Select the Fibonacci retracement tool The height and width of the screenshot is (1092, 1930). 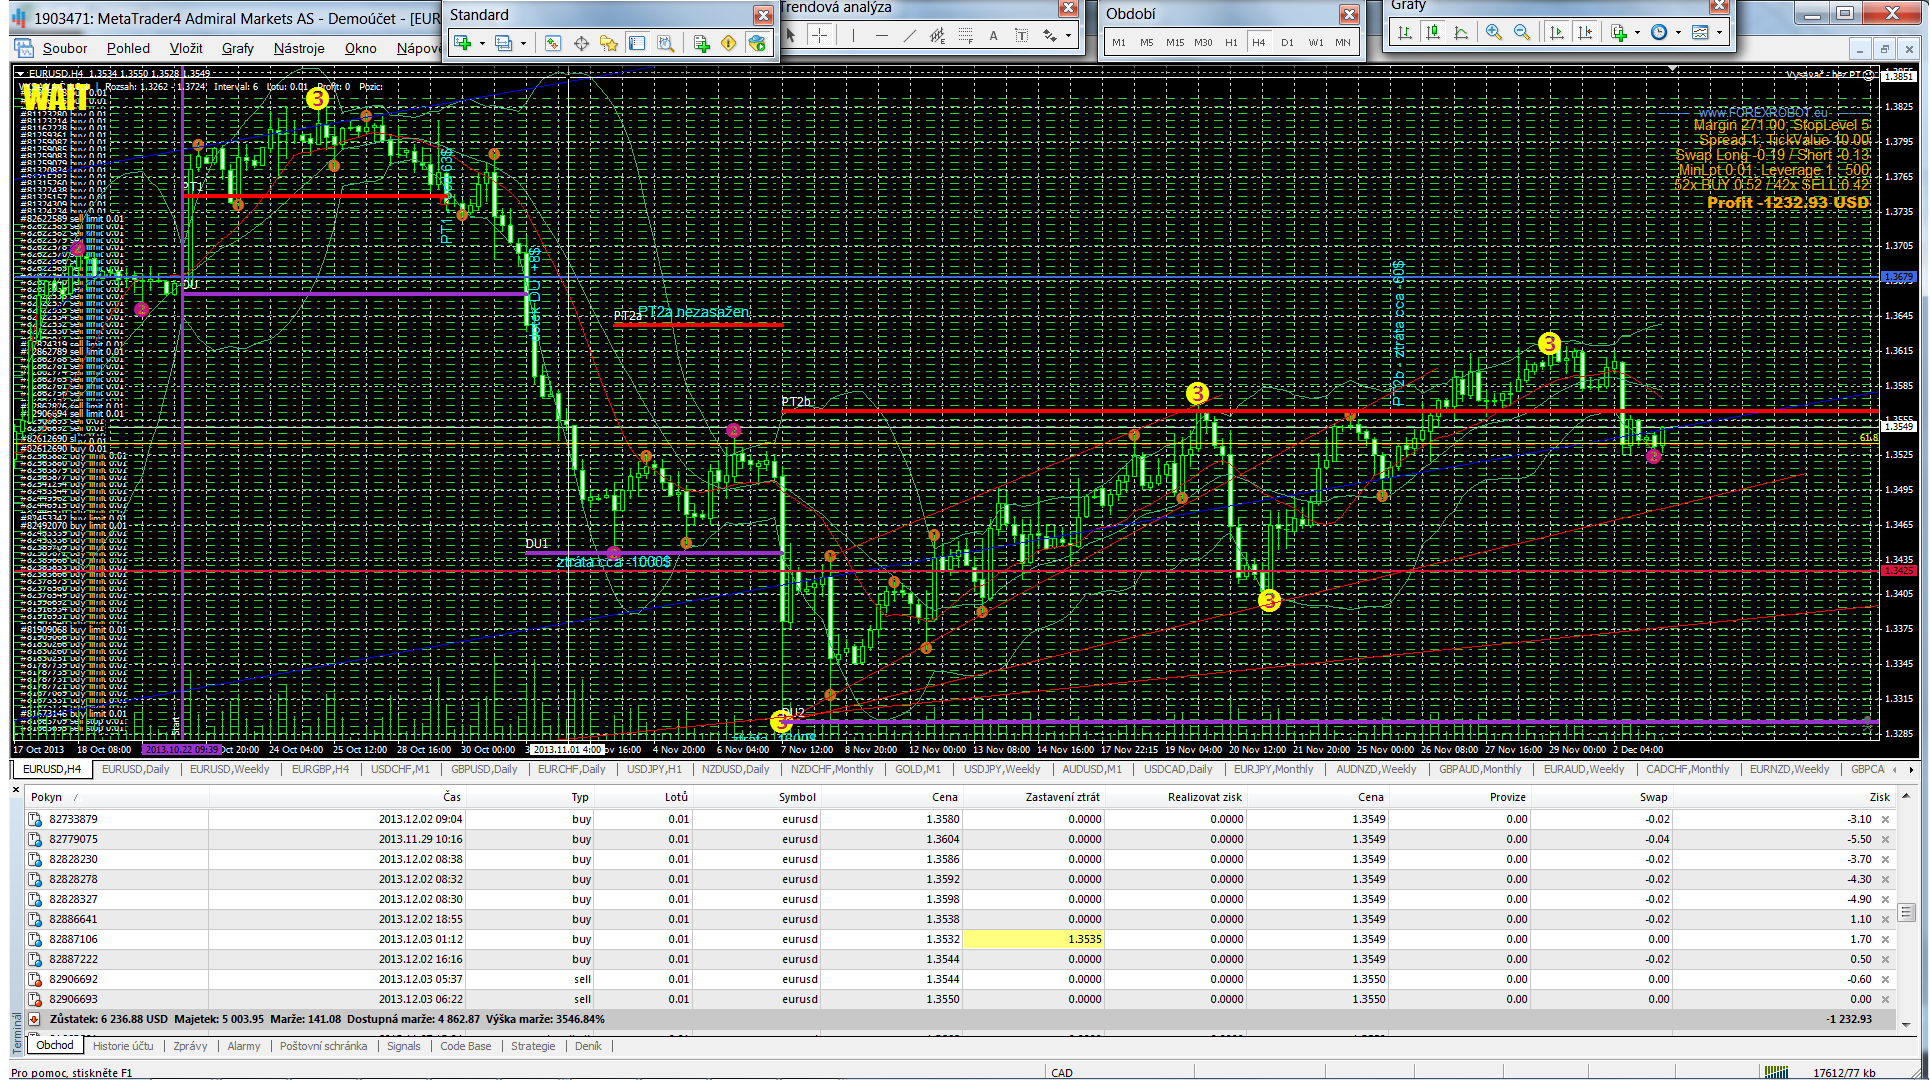click(x=965, y=35)
